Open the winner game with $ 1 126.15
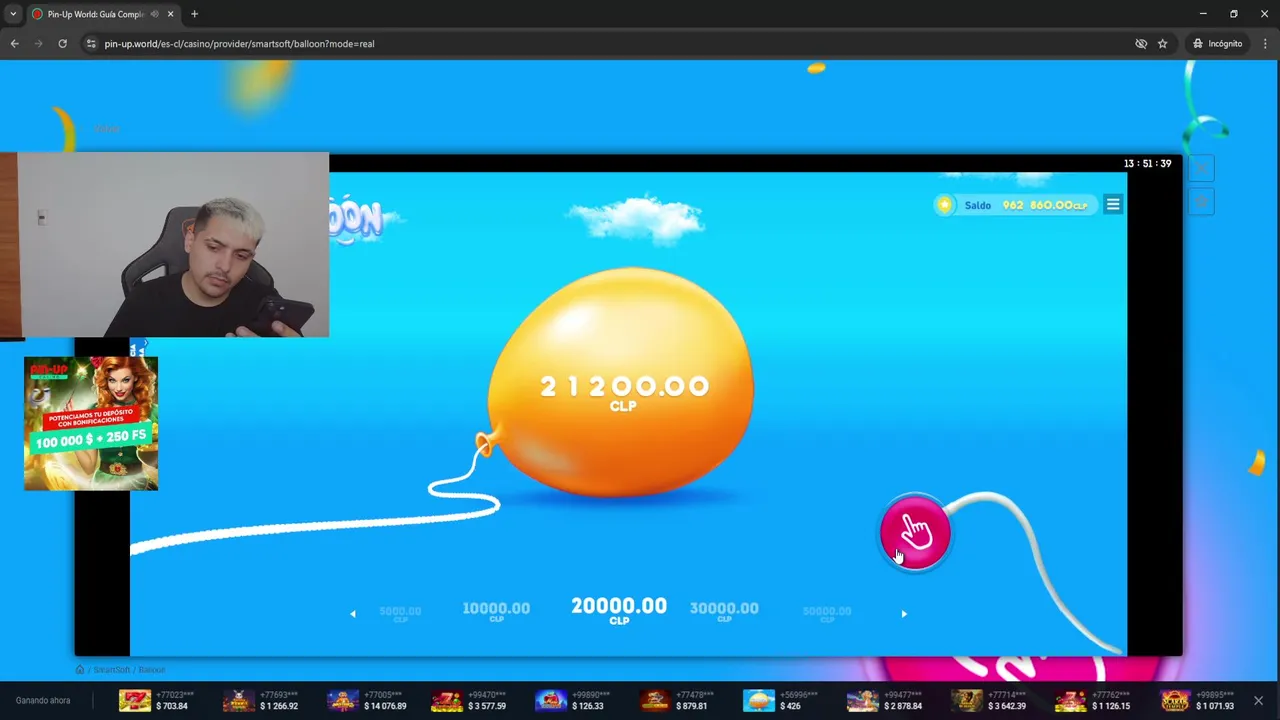The height and width of the screenshot is (720, 1280). [x=1092, y=700]
